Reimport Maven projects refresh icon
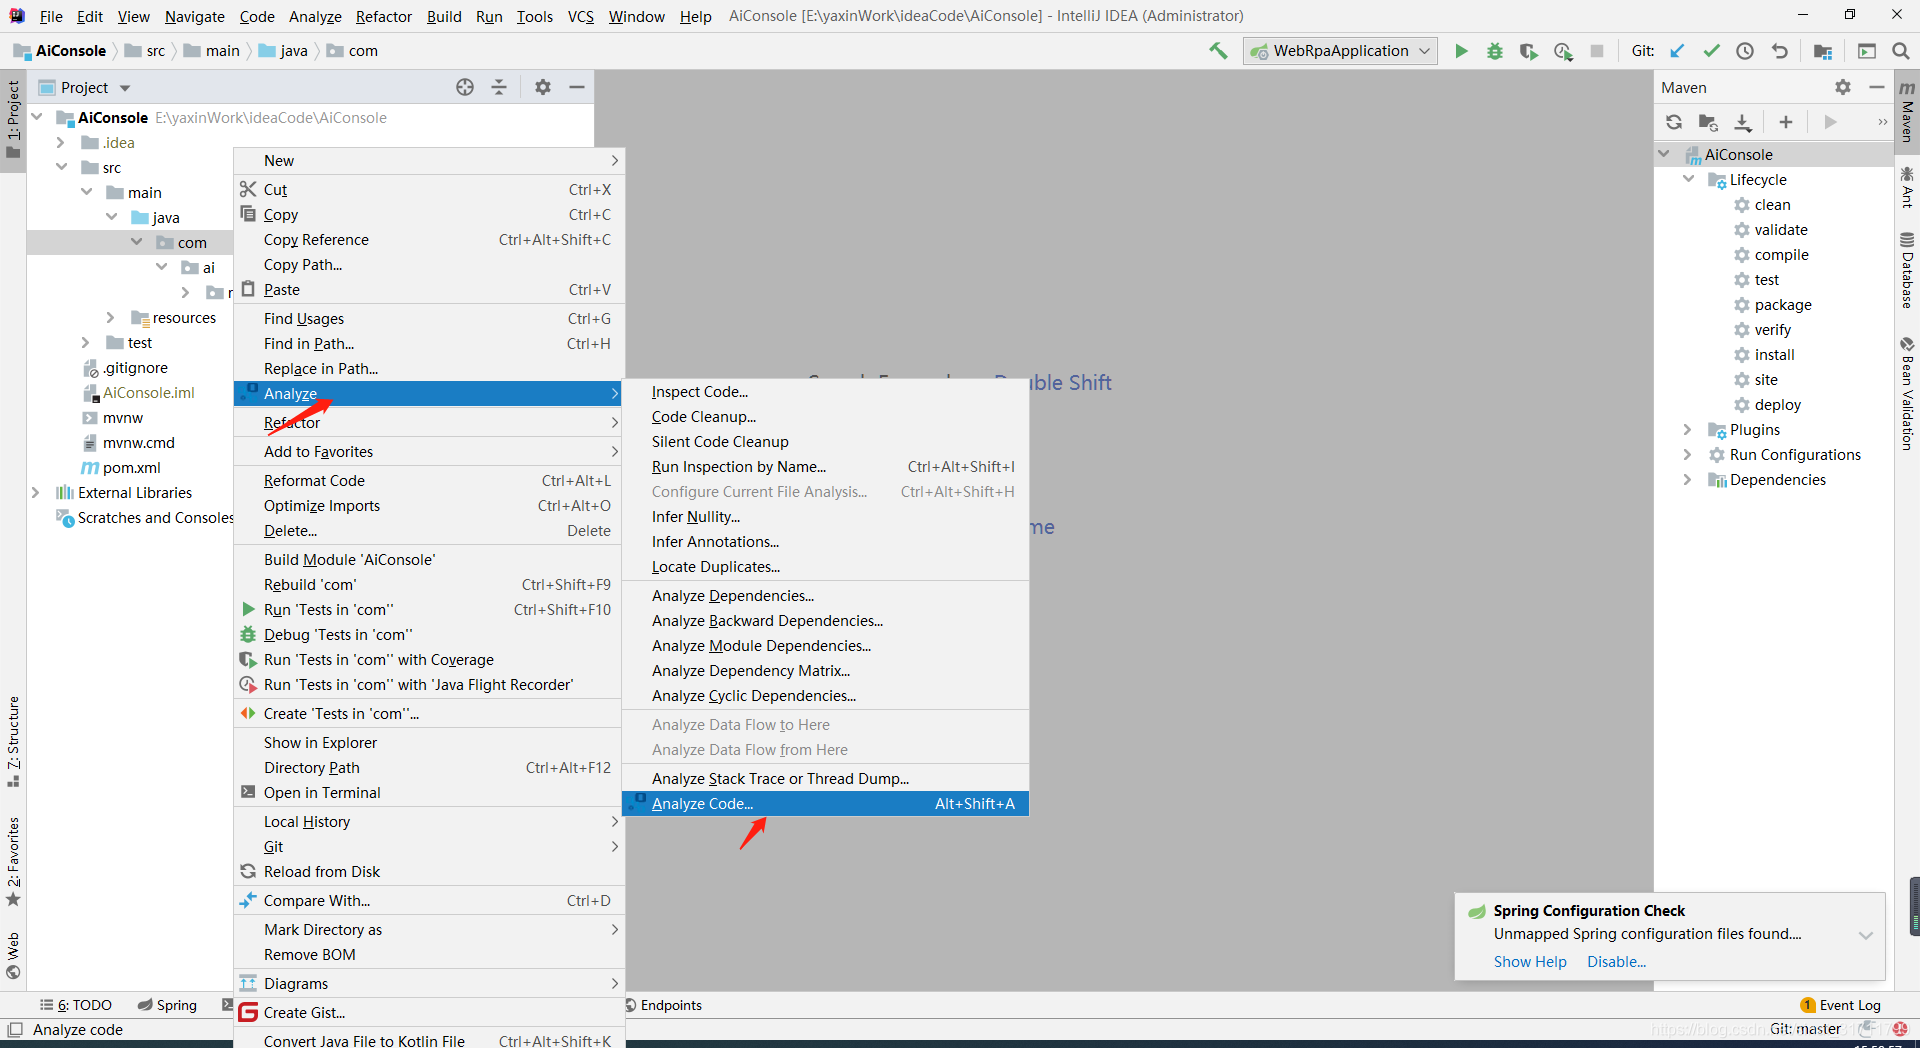Image resolution: width=1920 pixels, height=1048 pixels. point(1674,122)
